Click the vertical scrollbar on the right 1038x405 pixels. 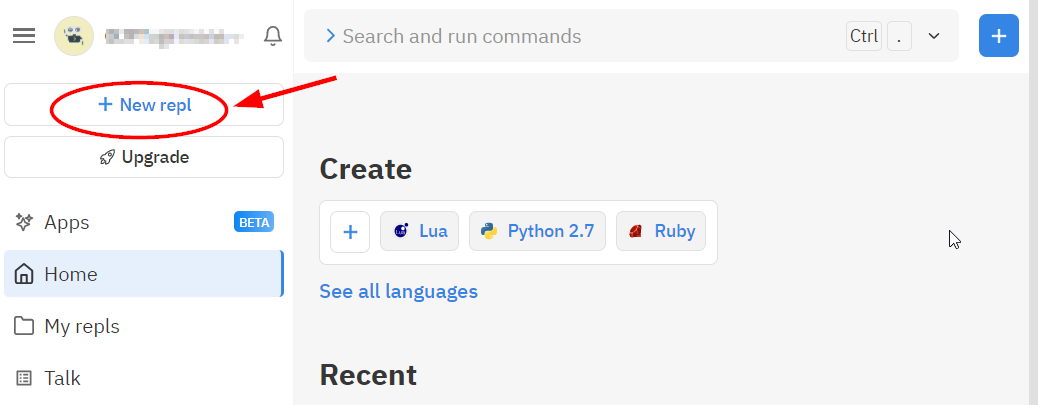(x=1032, y=200)
